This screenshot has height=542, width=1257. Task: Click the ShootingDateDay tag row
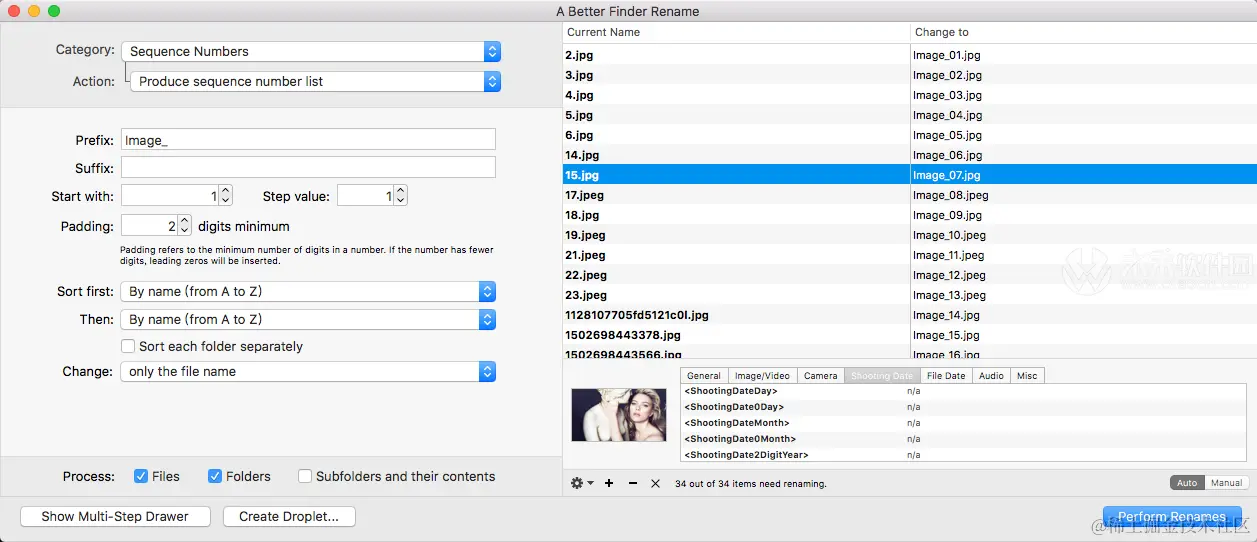click(x=964, y=391)
